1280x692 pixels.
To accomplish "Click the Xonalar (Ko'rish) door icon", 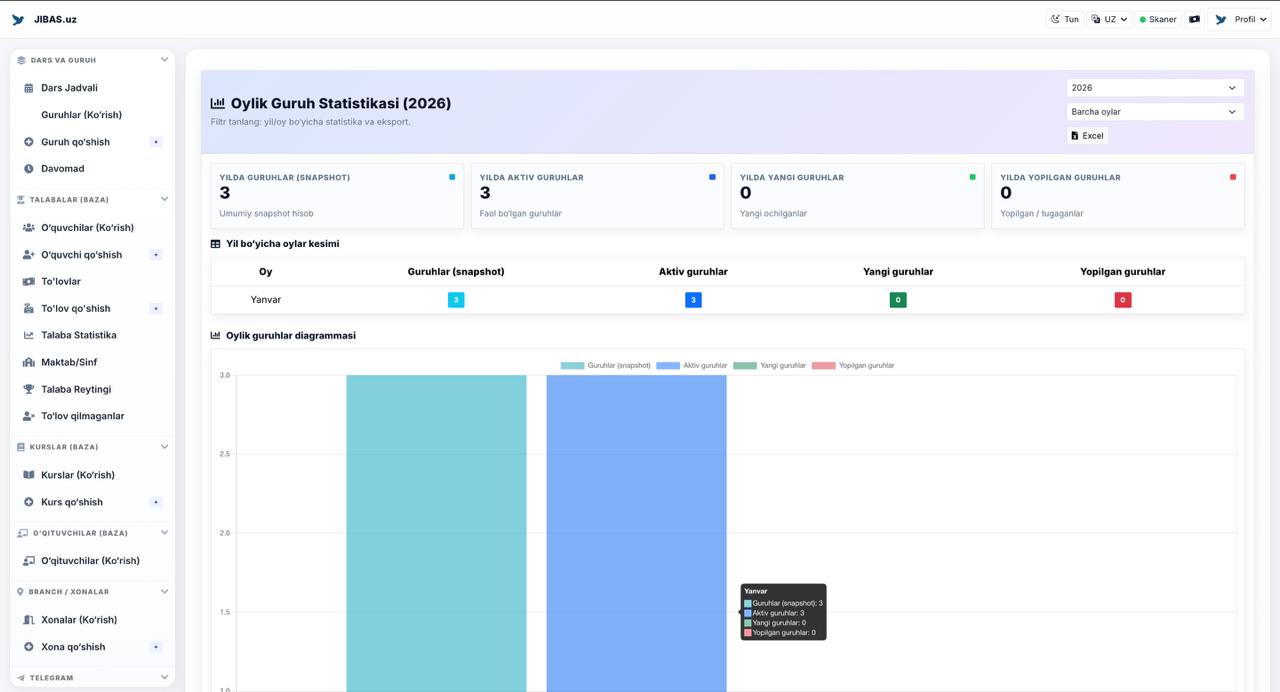I will tap(29, 620).
